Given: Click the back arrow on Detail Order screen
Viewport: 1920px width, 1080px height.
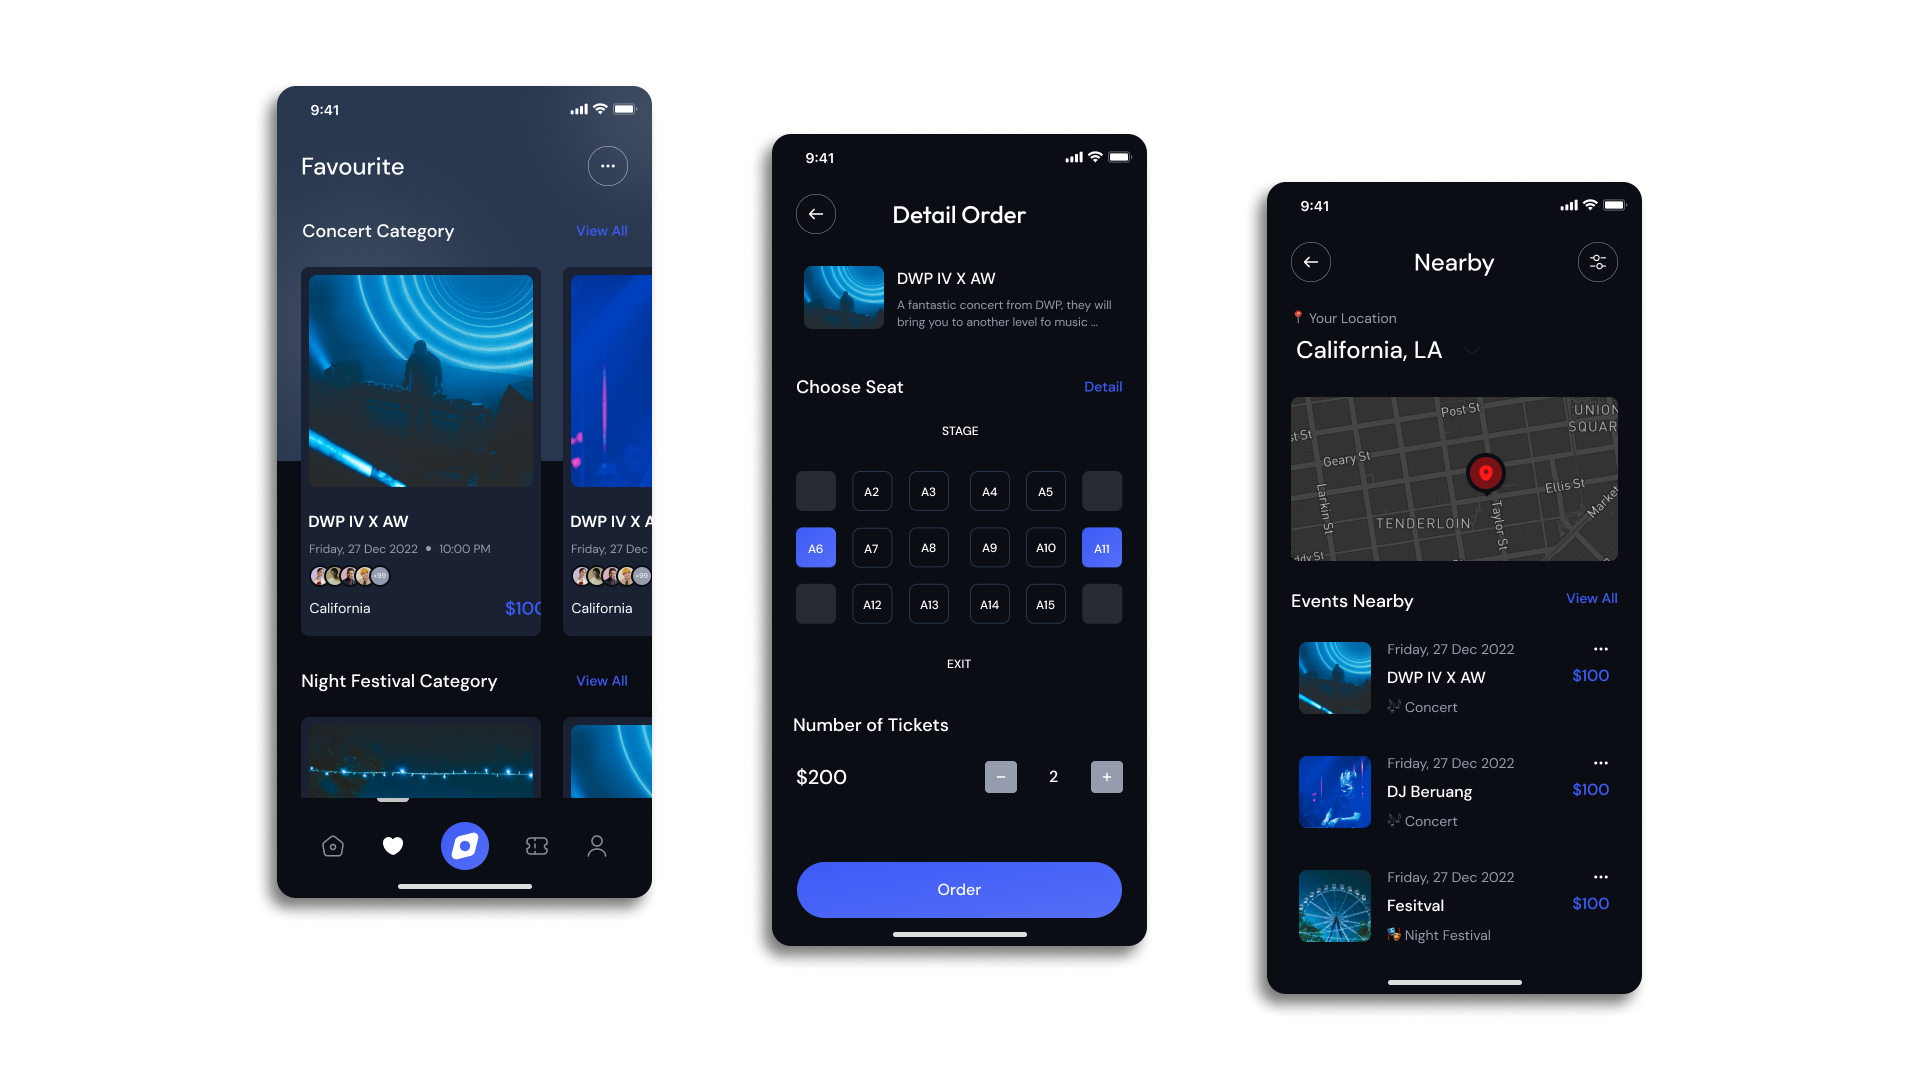Looking at the screenshot, I should tap(815, 214).
